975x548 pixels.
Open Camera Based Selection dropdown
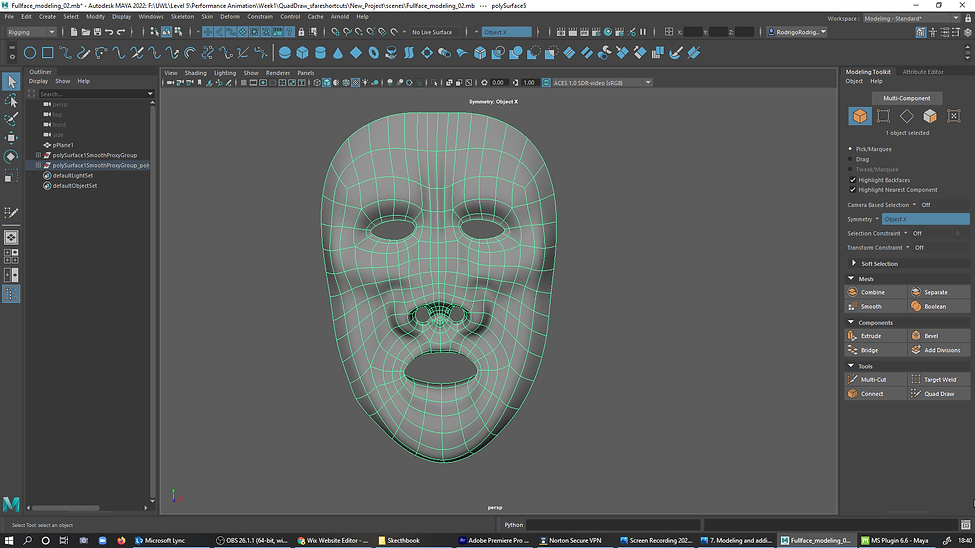coord(914,205)
